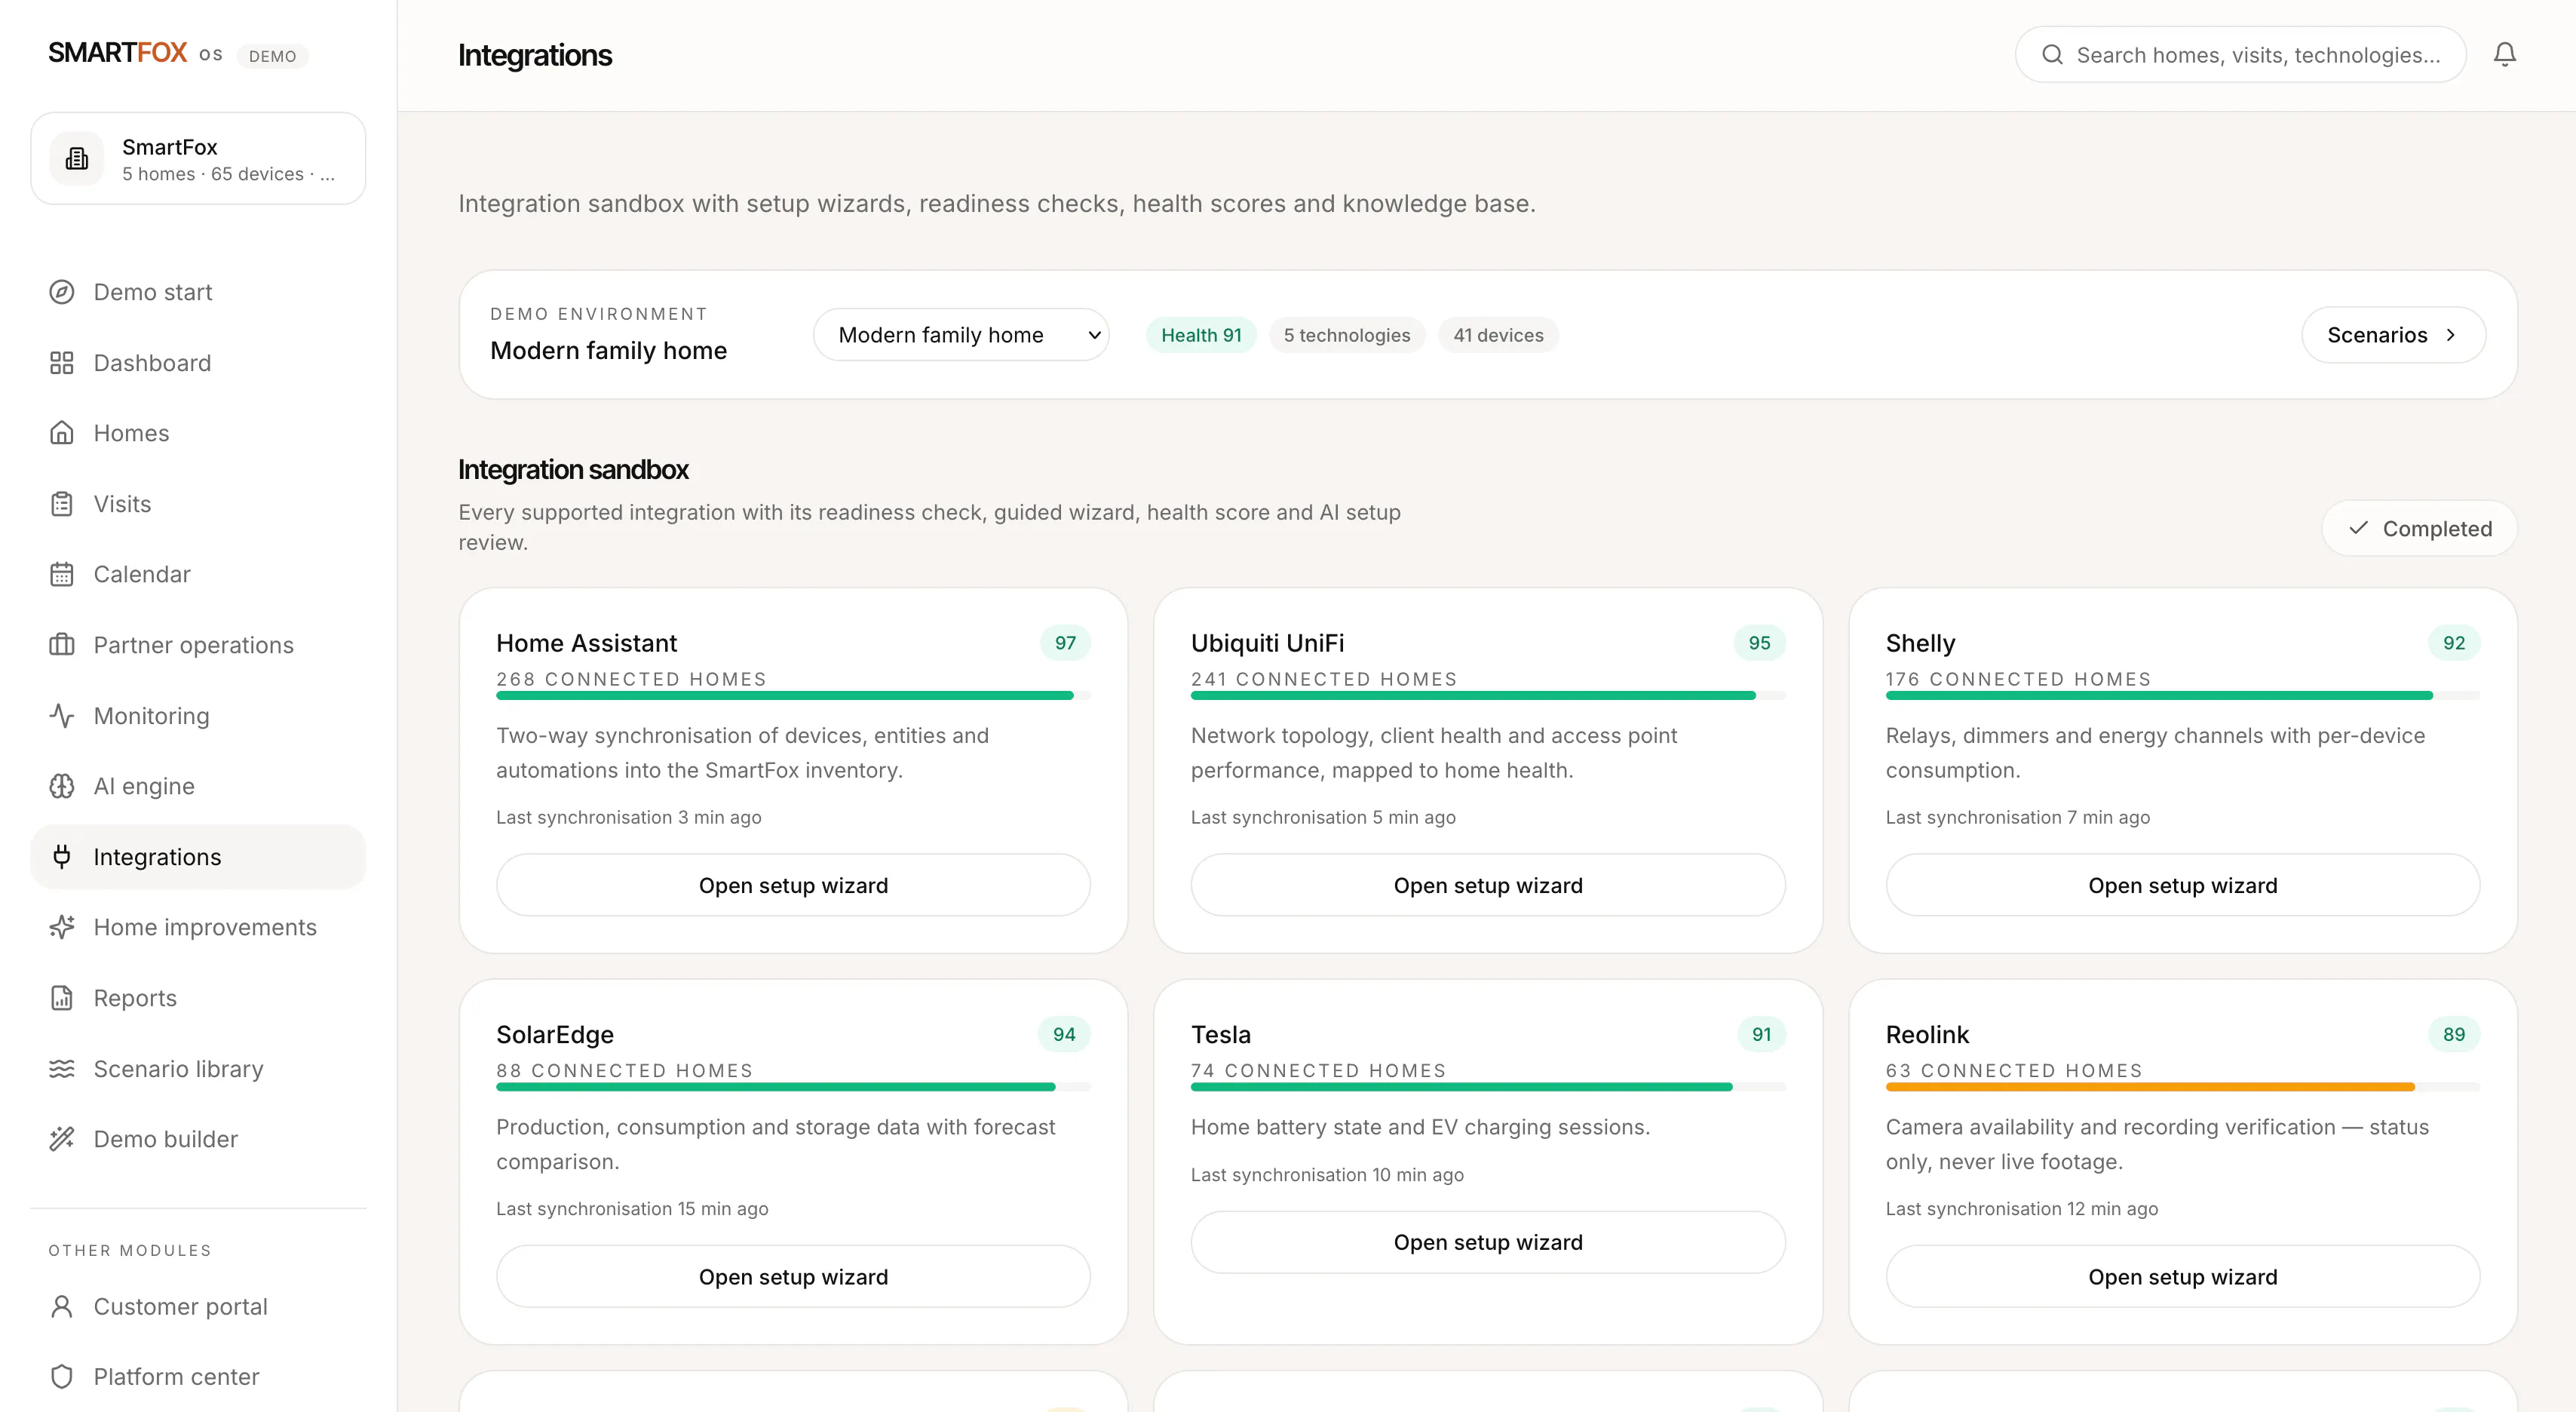Click the Shelly card title

(1920, 643)
